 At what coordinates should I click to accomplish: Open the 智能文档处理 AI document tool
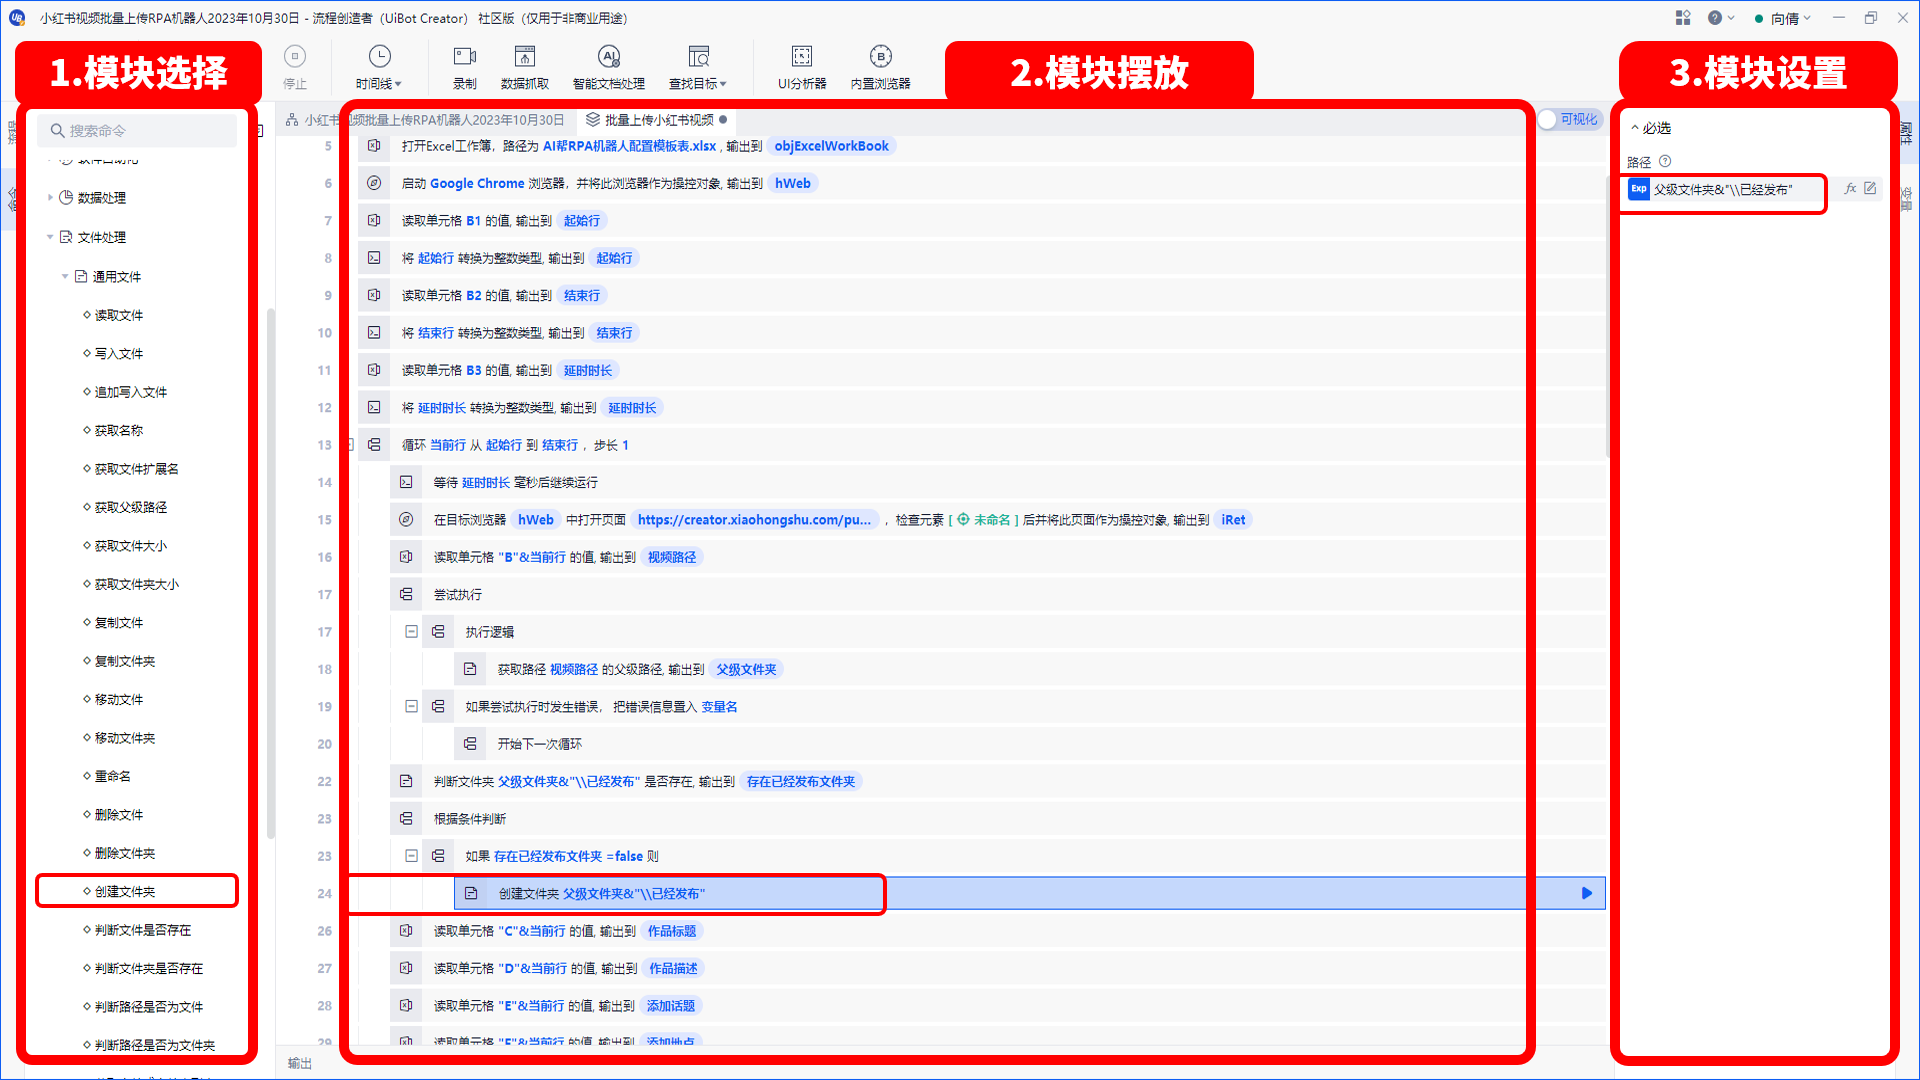[609, 66]
